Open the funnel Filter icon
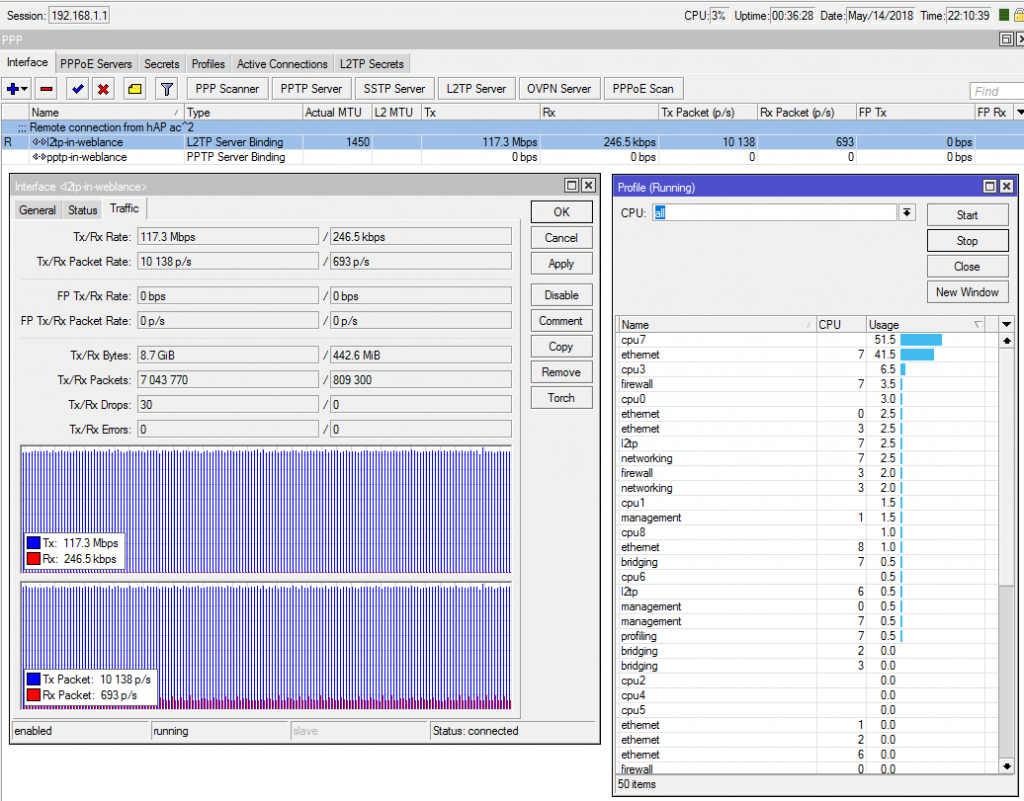The width and height of the screenshot is (1024, 801). (168, 89)
